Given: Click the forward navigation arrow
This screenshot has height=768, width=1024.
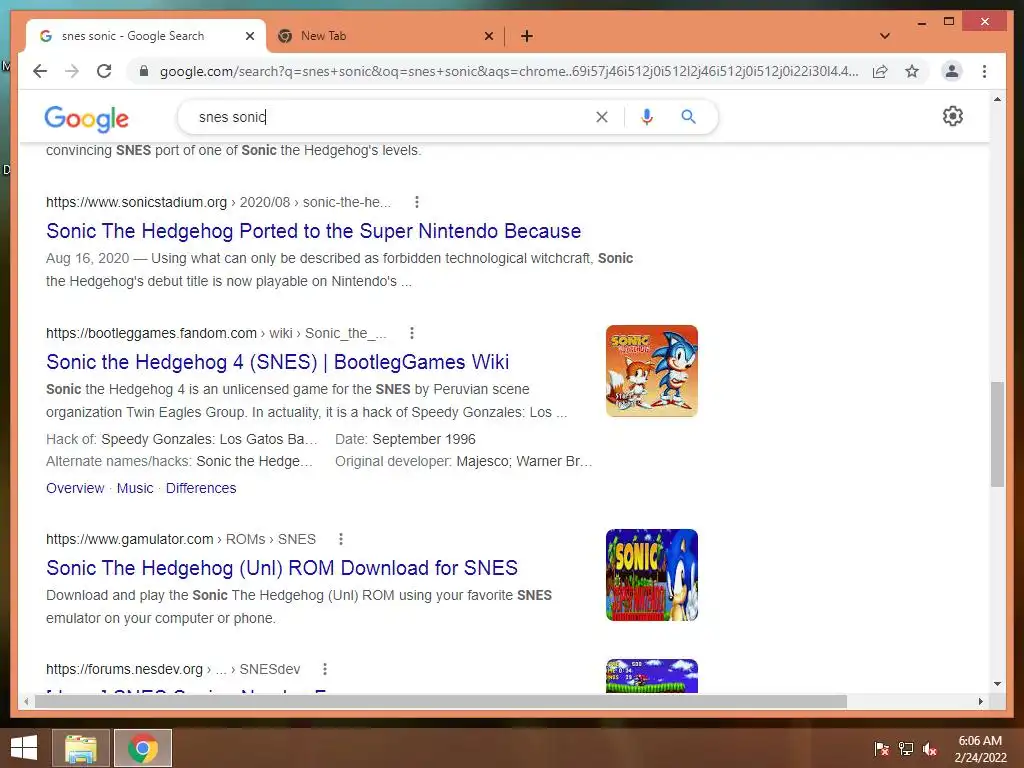Looking at the screenshot, I should (x=72, y=71).
